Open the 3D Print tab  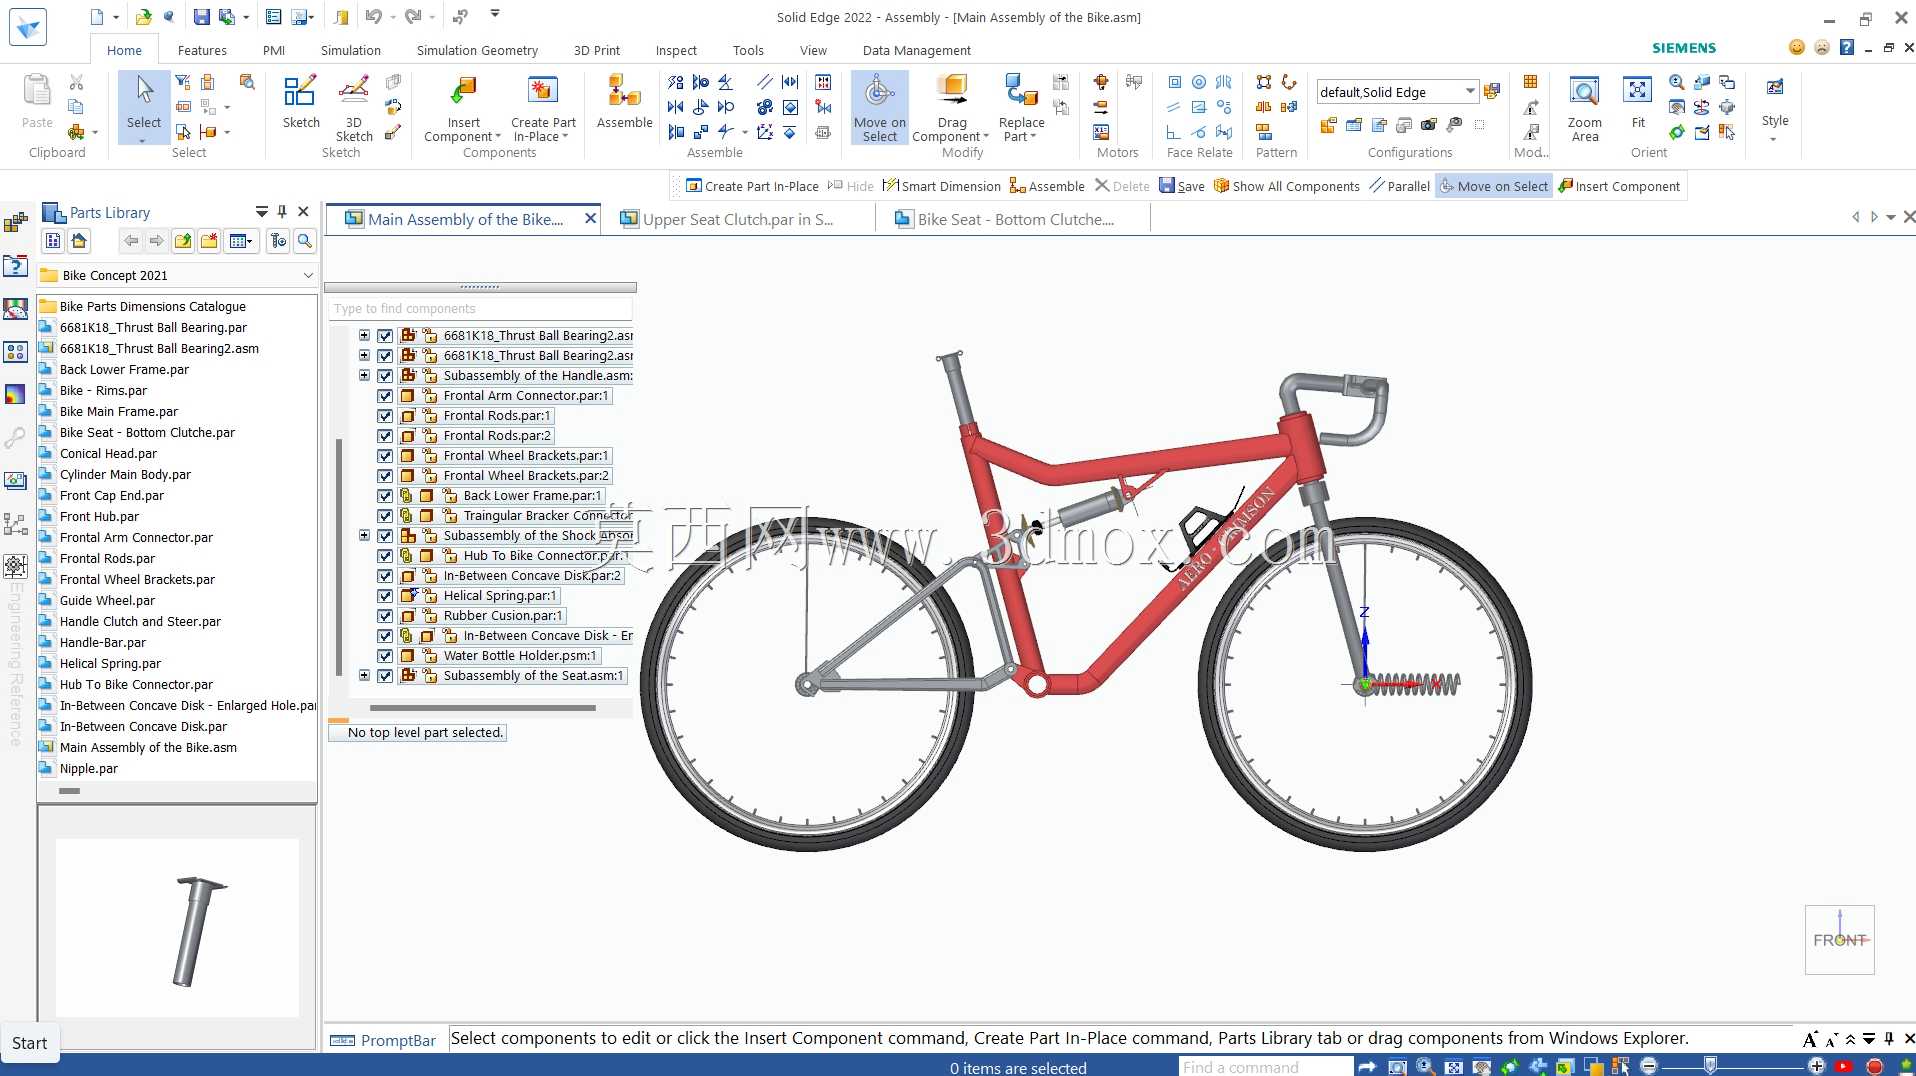point(597,50)
